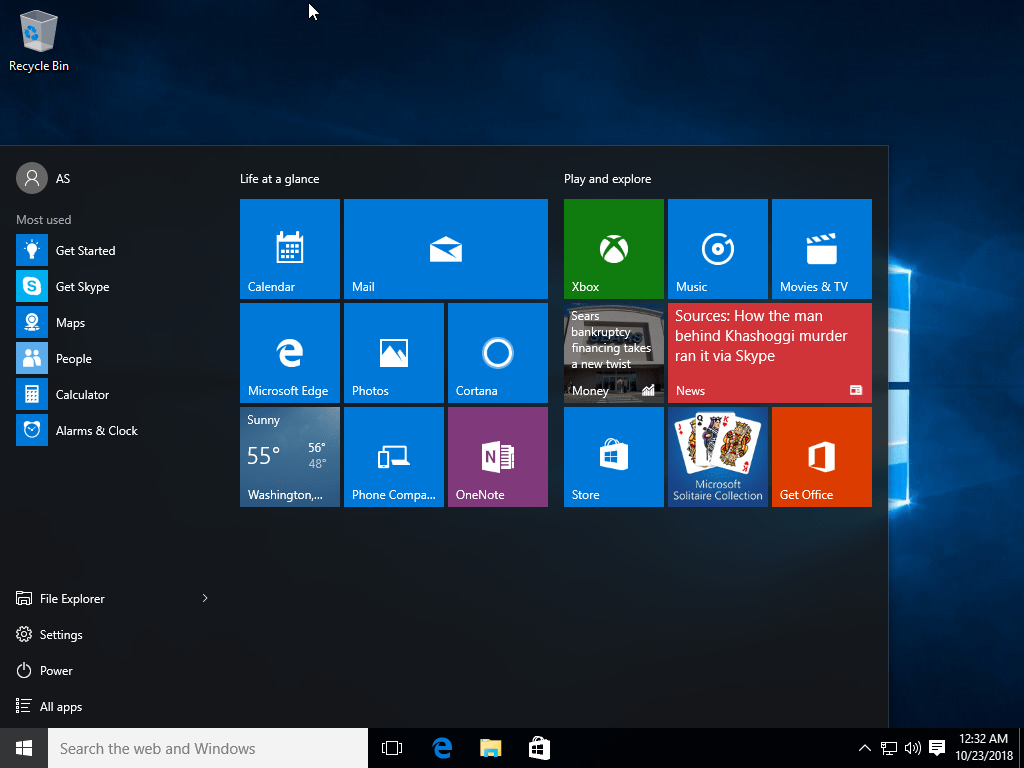
Task: Expand the File Explorer jump list arrow
Action: click(205, 598)
